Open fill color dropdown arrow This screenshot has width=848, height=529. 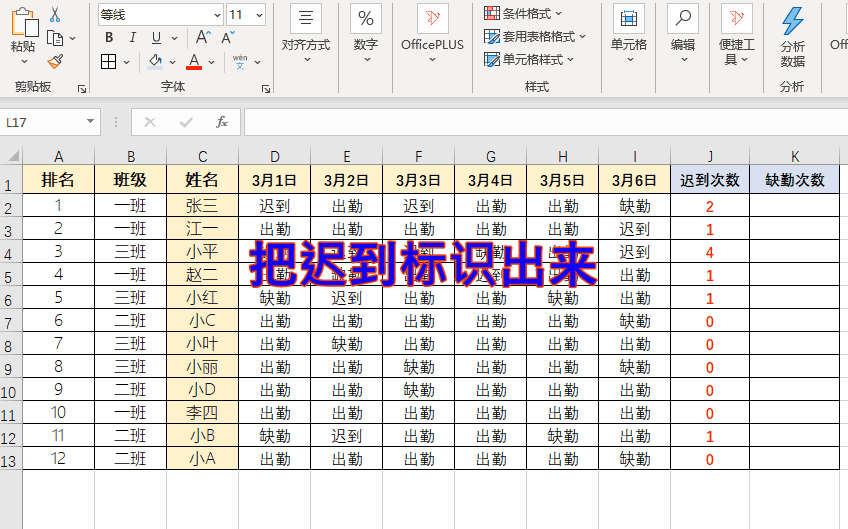[x=173, y=62]
